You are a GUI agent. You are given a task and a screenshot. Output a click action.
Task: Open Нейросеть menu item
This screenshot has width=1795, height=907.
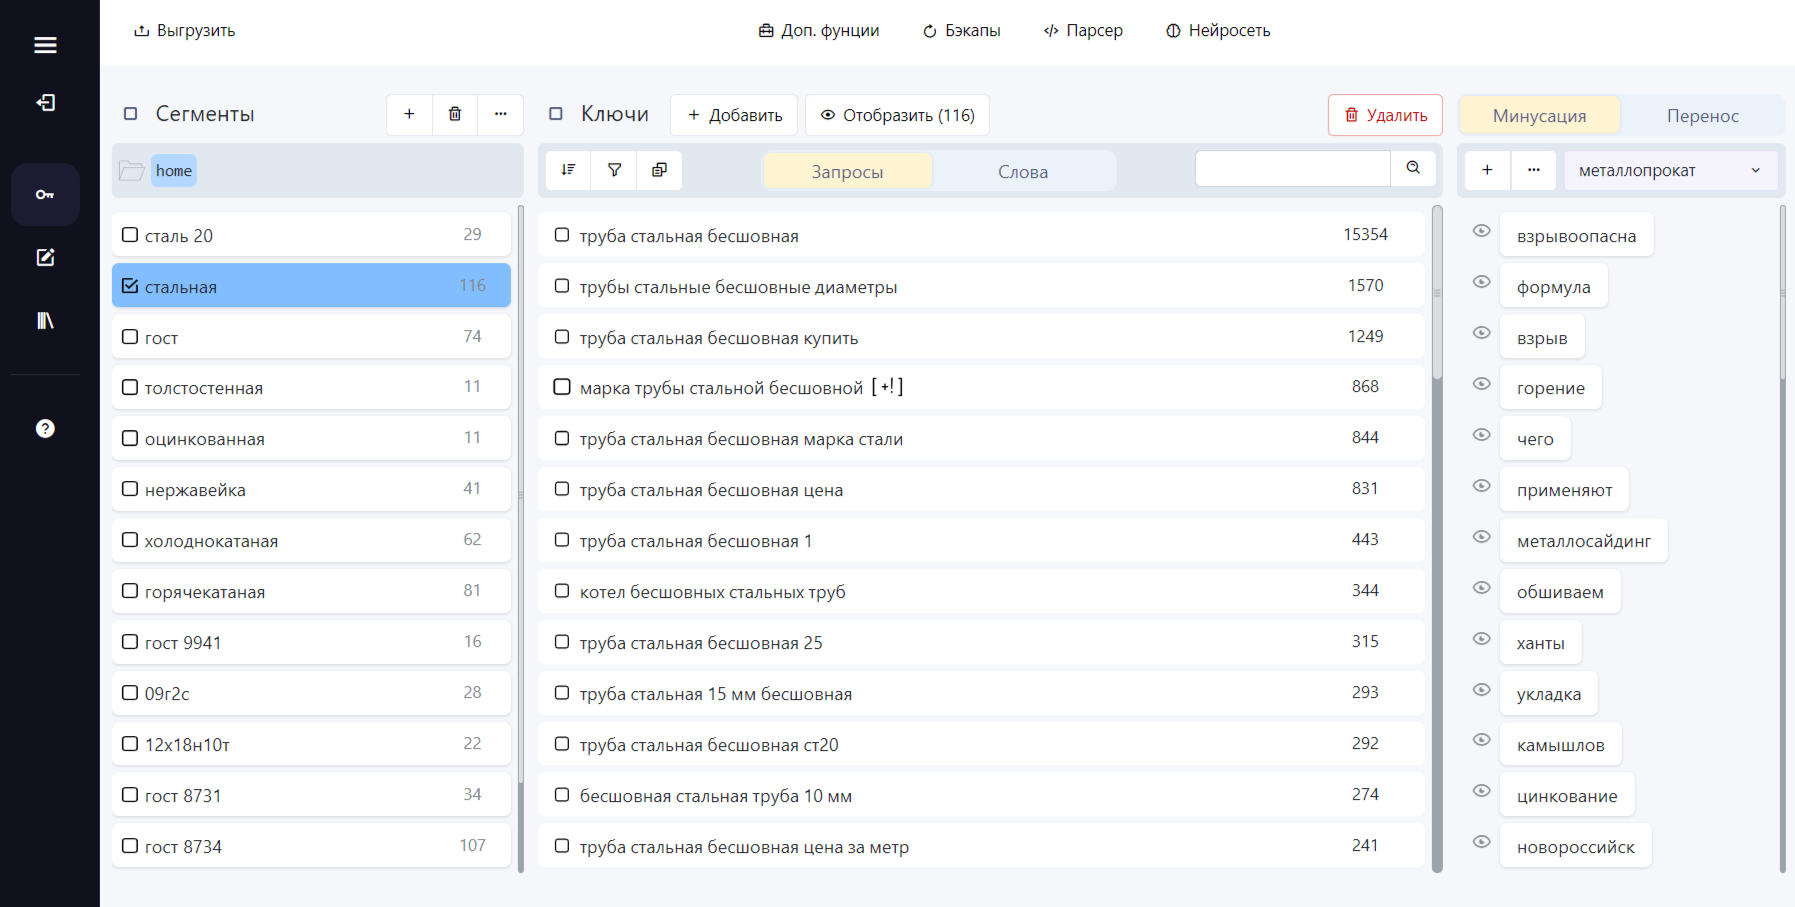(1218, 30)
